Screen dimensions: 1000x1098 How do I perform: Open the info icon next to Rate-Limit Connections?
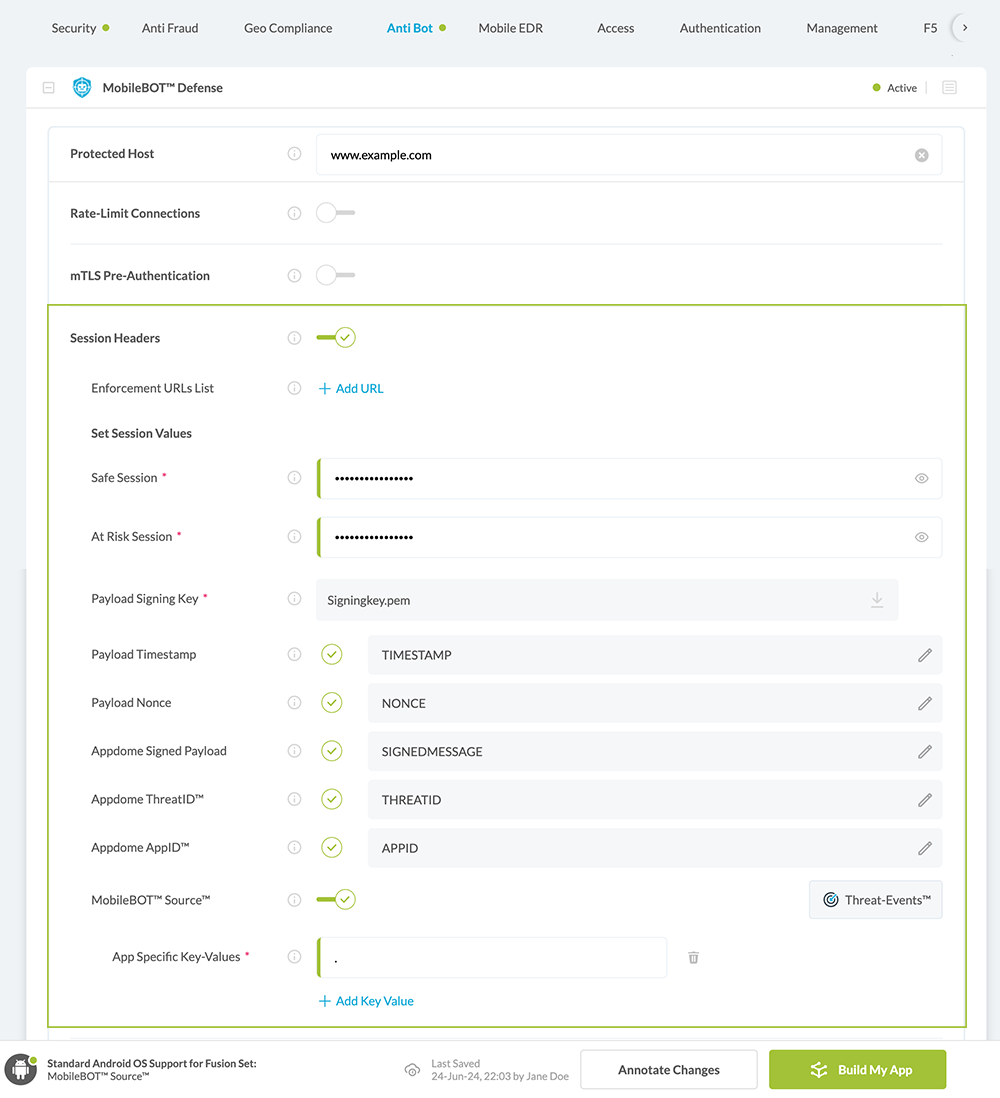294,213
